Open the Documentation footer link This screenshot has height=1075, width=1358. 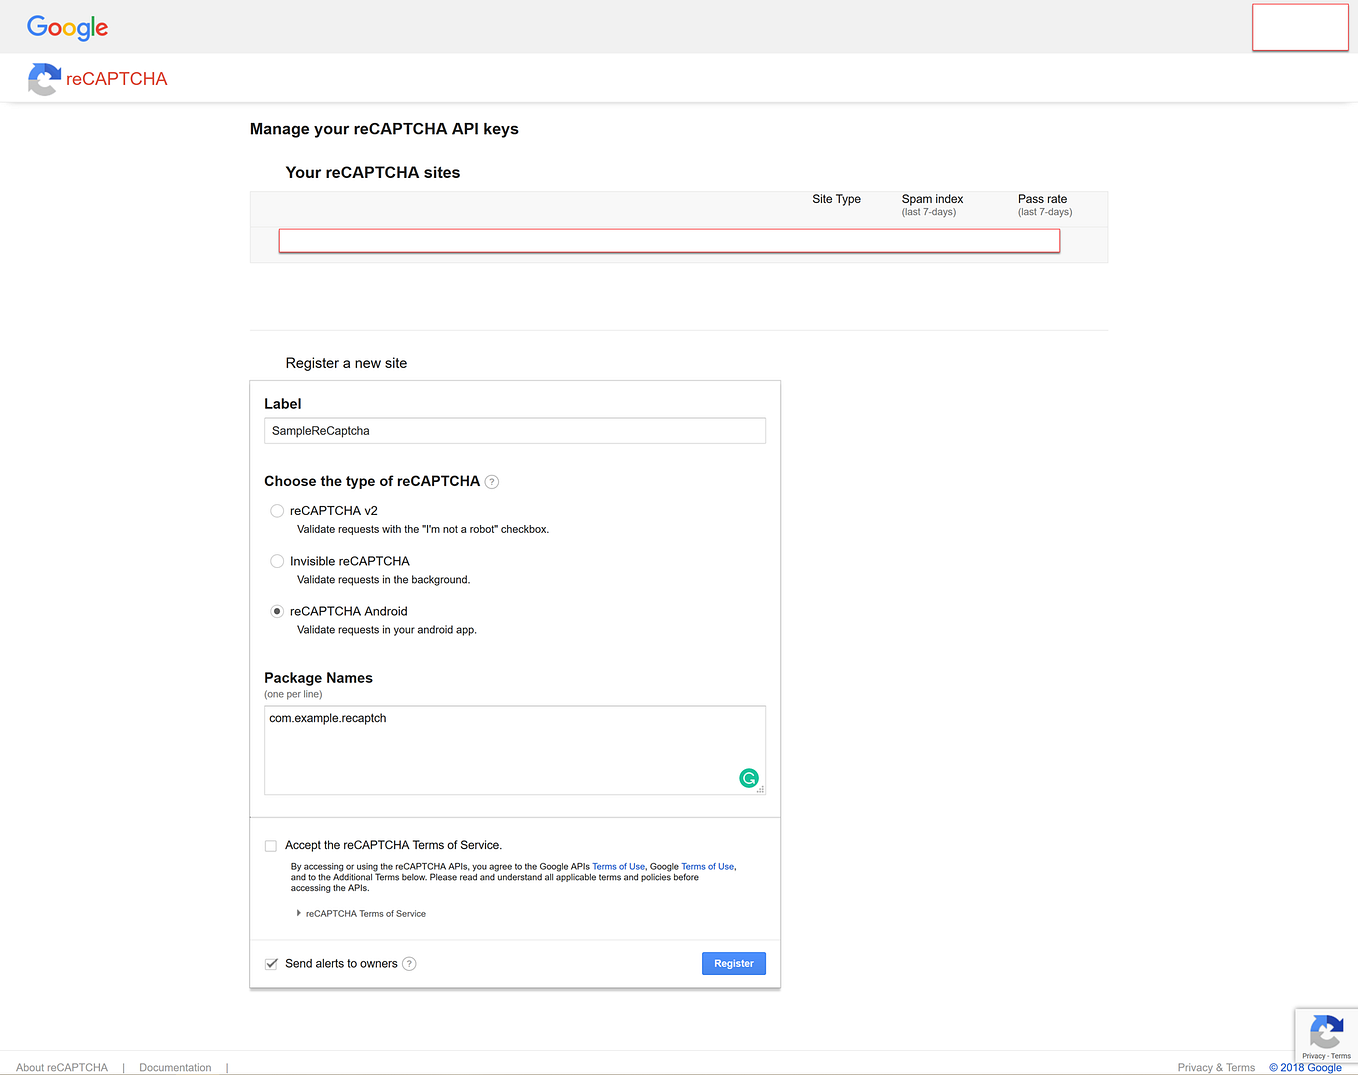tap(174, 1067)
